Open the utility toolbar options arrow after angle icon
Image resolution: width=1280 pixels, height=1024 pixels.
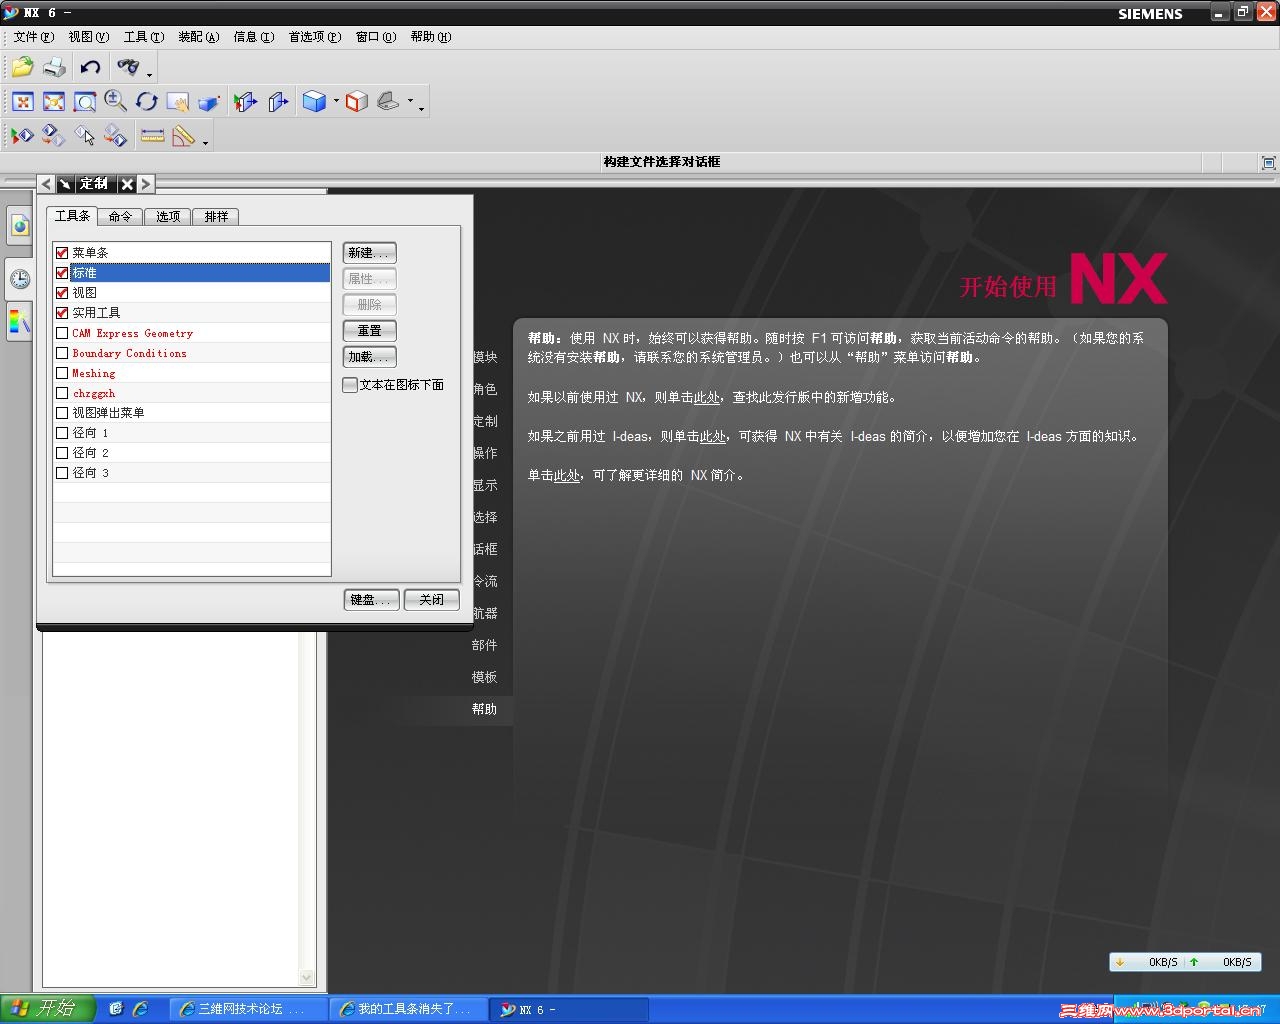click(x=205, y=142)
